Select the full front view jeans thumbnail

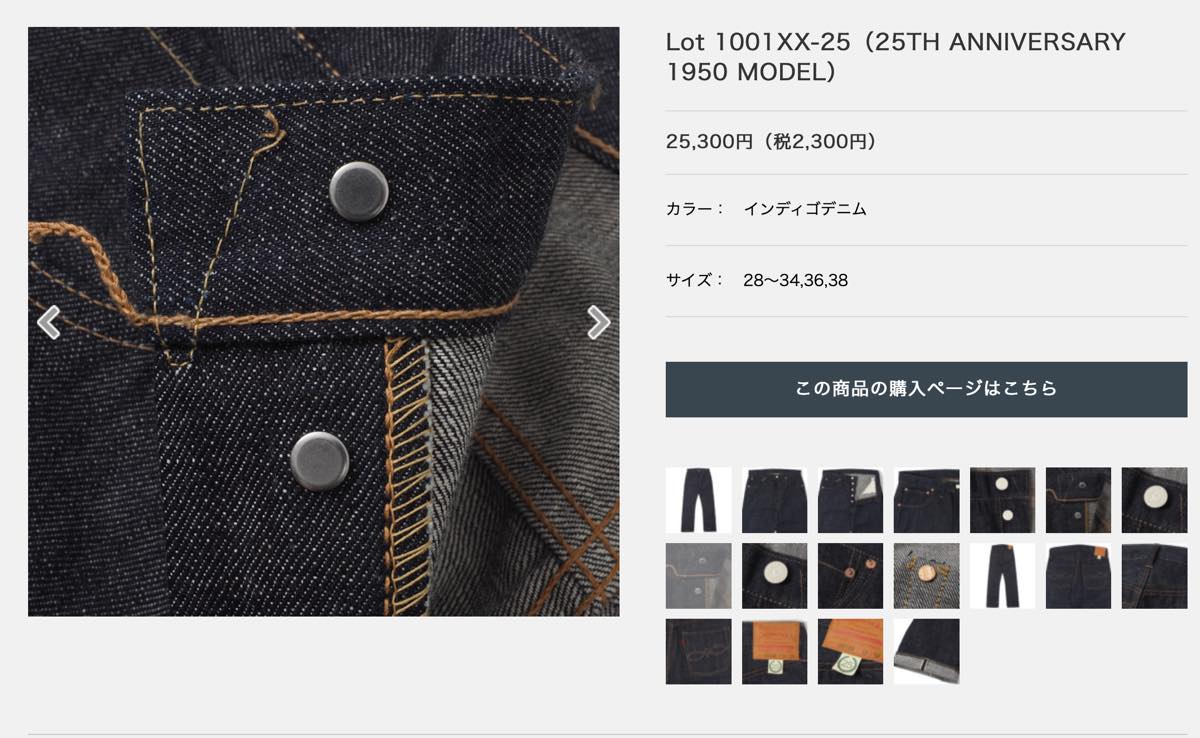698,500
